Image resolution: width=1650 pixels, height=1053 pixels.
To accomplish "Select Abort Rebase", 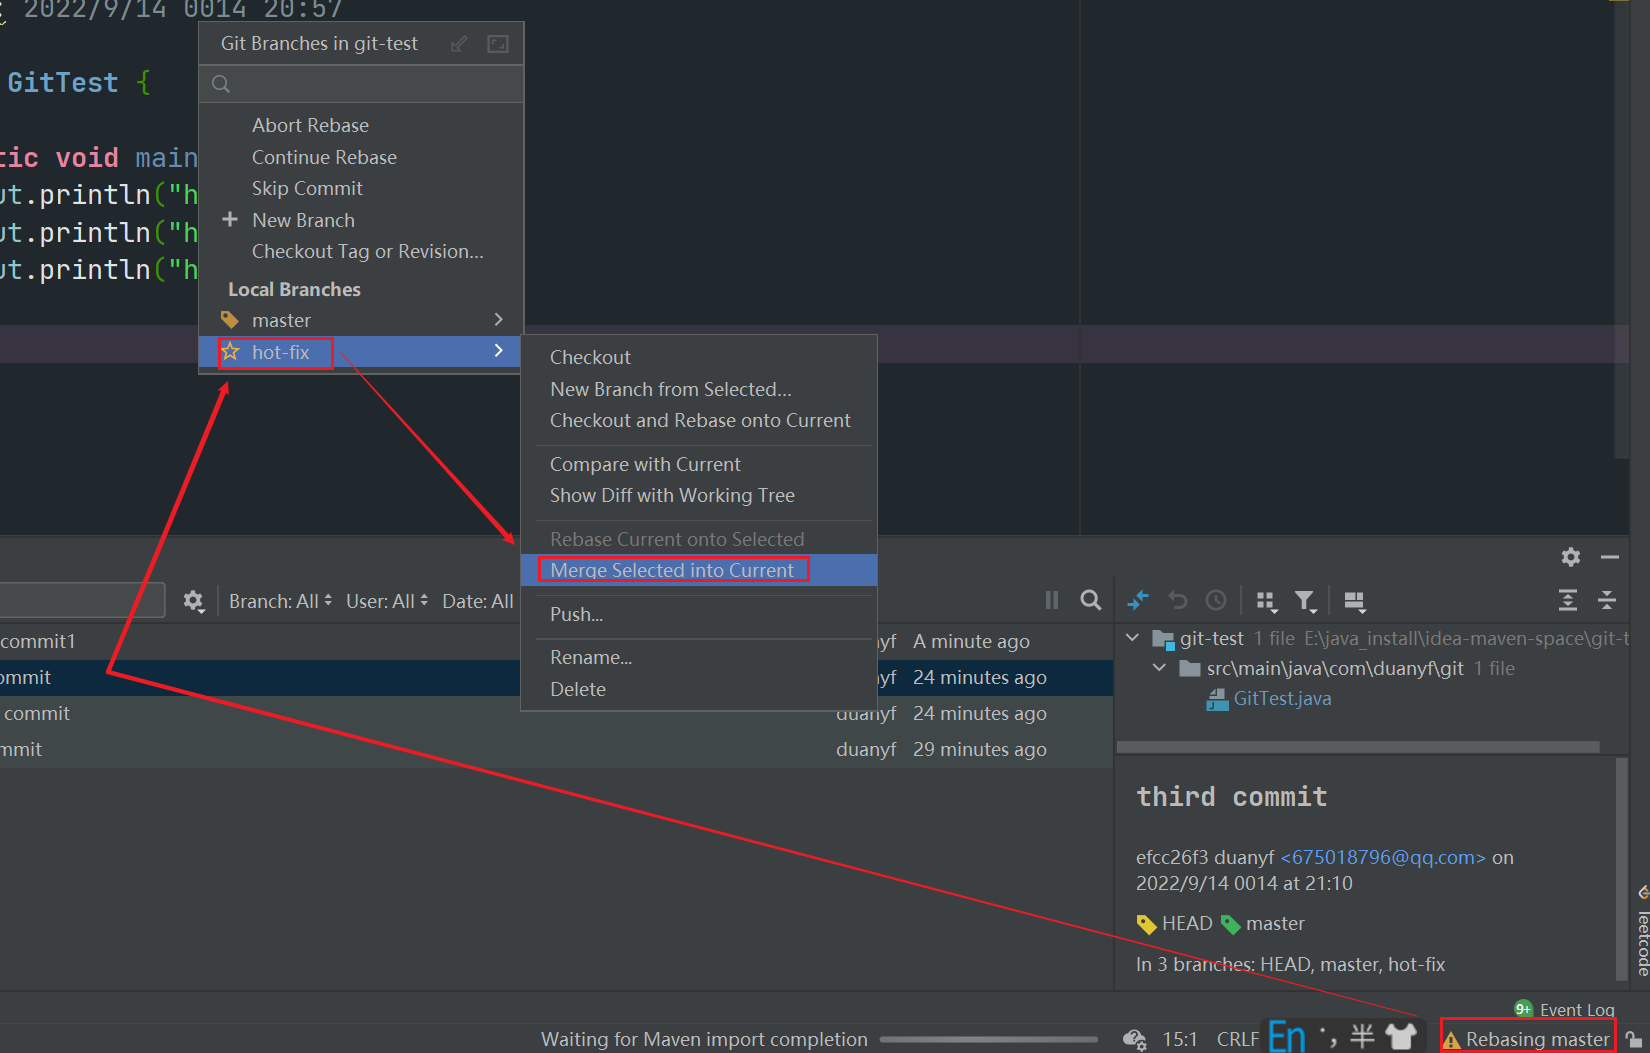I will coord(310,125).
